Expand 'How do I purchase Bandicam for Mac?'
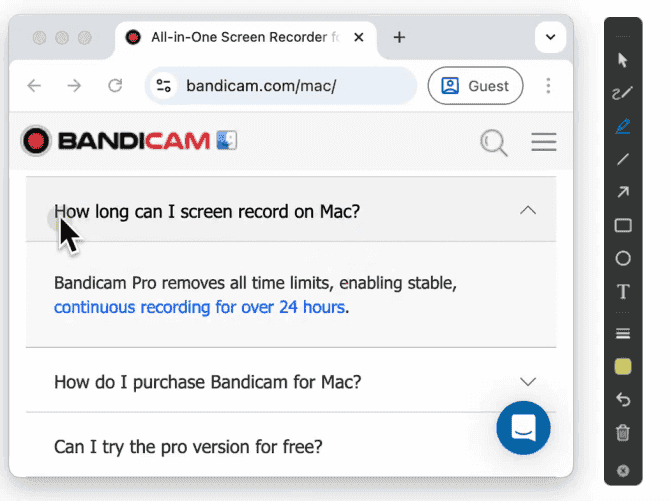 point(528,381)
